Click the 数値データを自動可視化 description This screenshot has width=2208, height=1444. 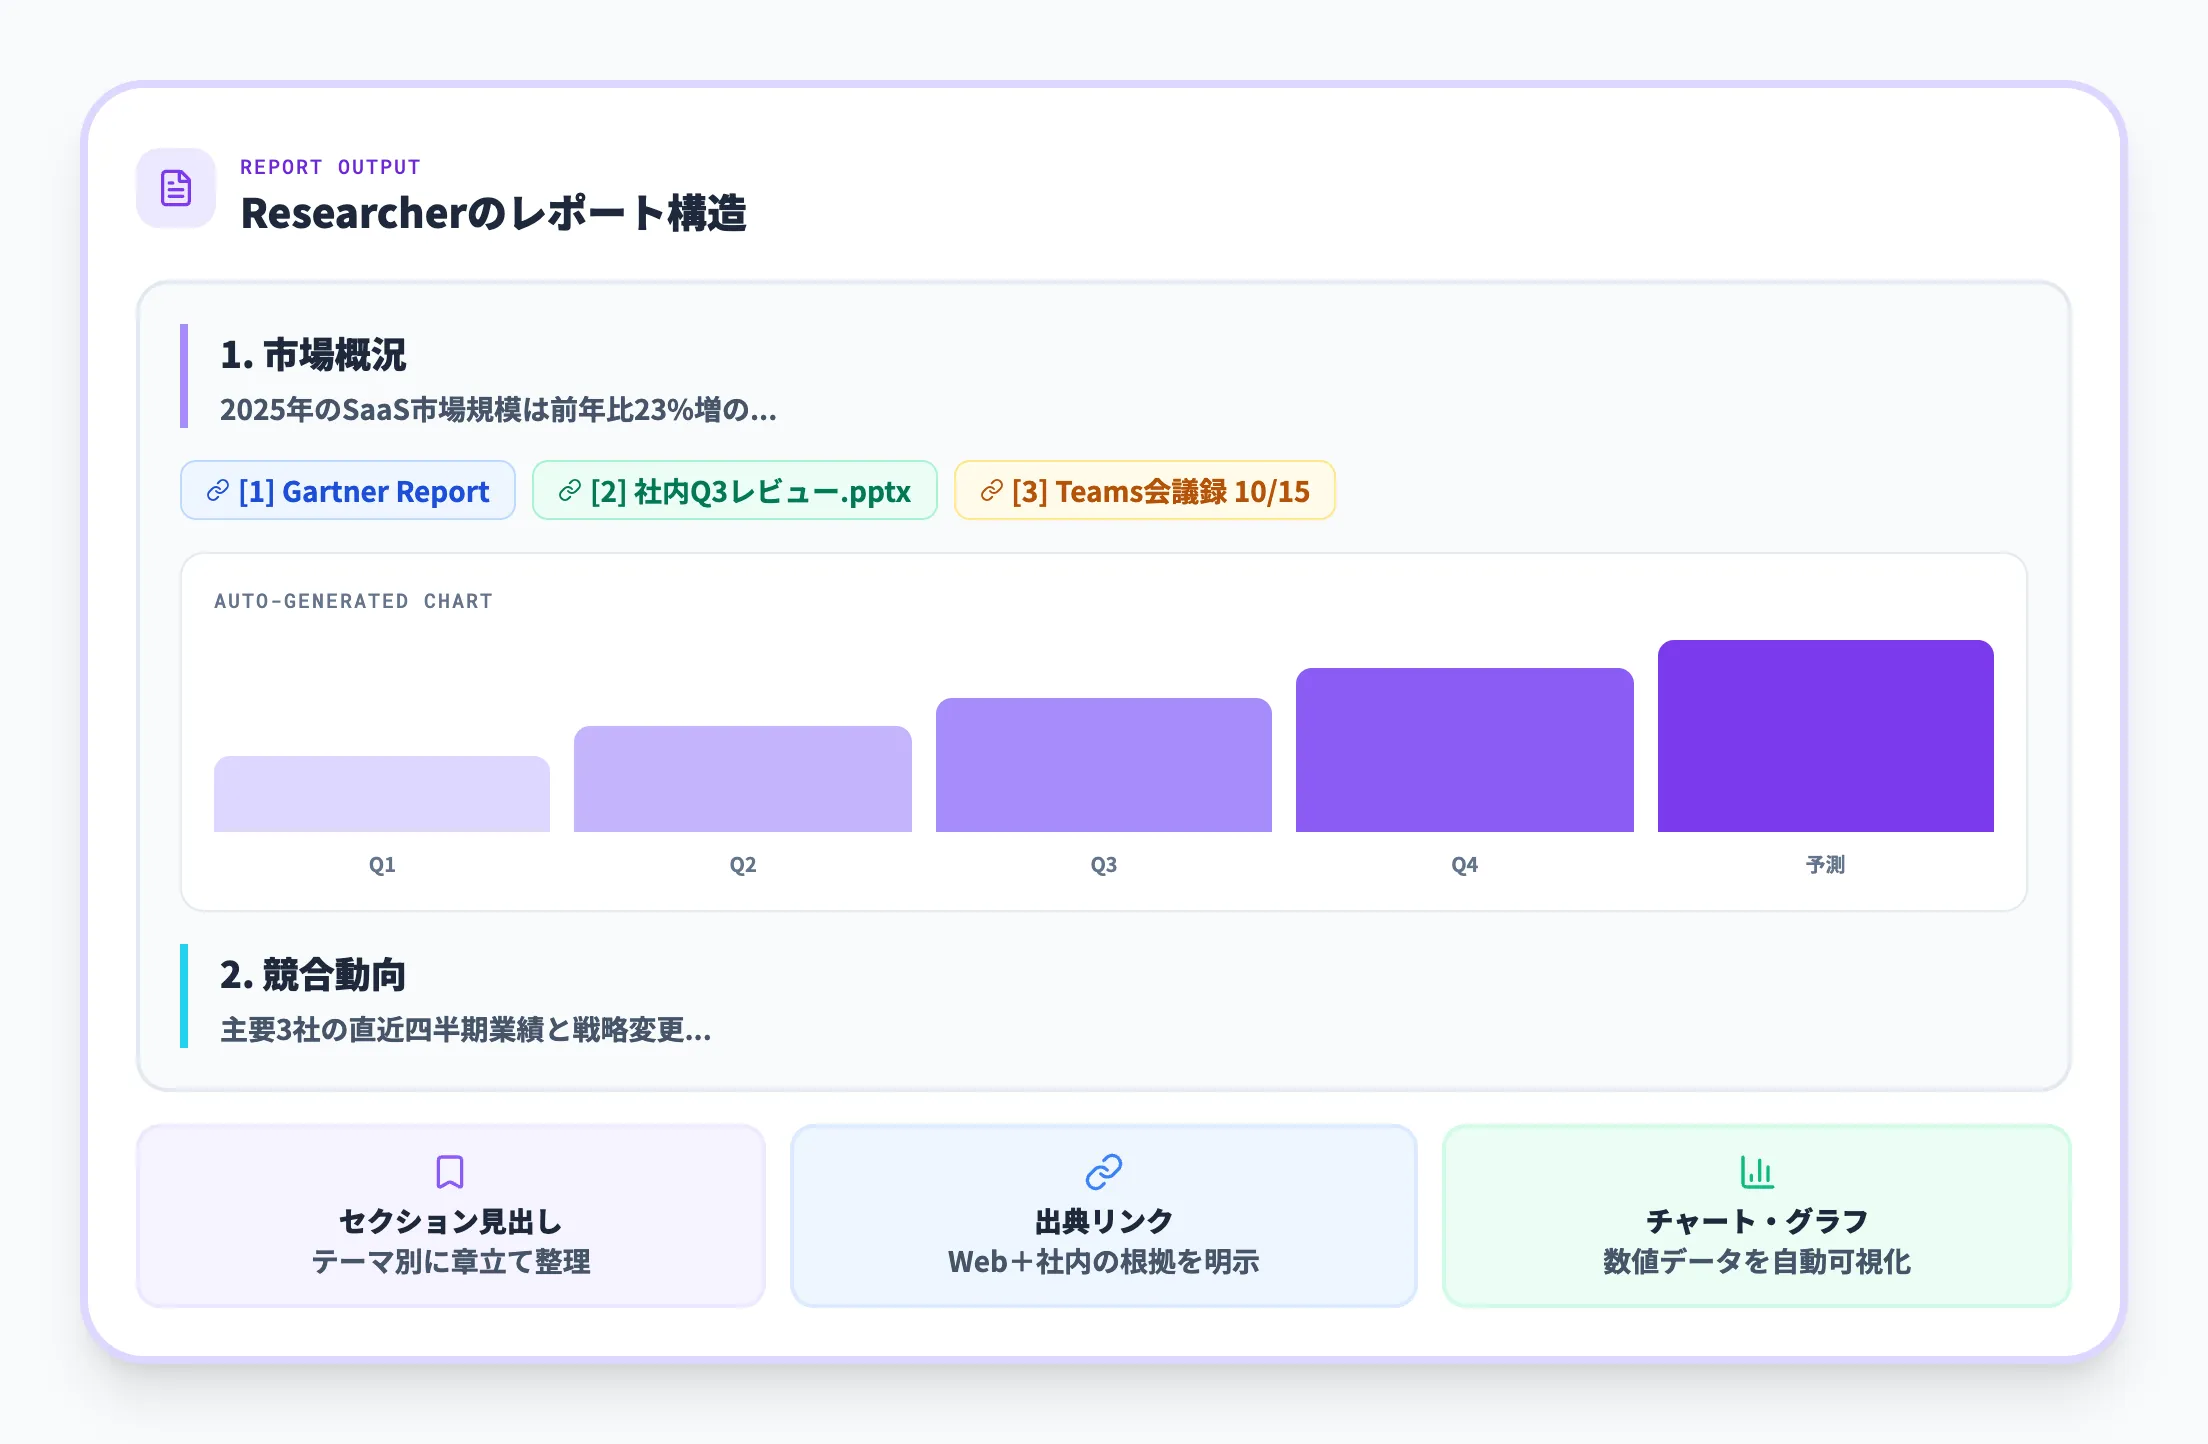pyautogui.click(x=1757, y=1262)
